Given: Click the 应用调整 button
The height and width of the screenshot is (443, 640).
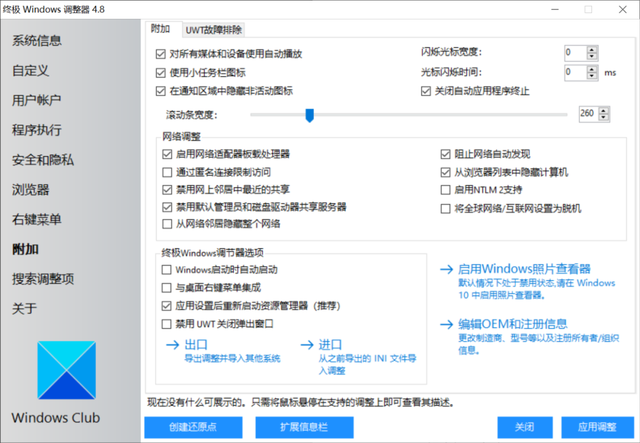Looking at the screenshot, I should [x=597, y=427].
